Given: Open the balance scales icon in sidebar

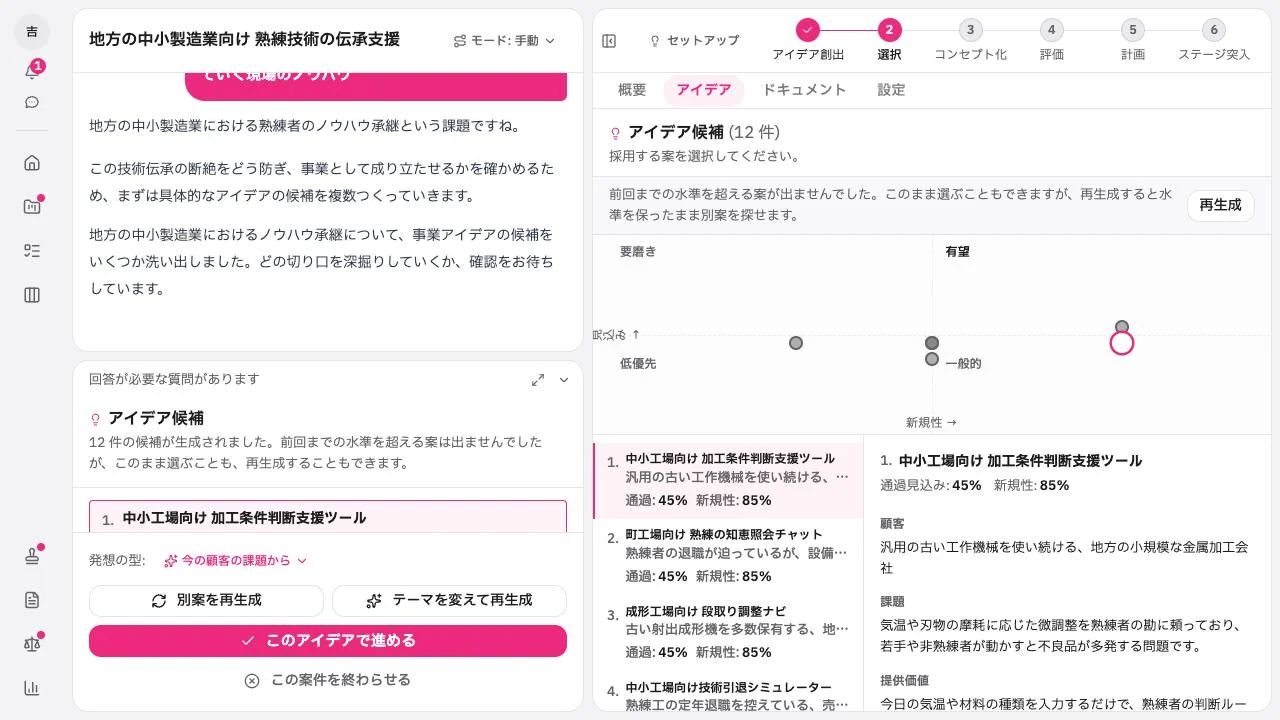Looking at the screenshot, I should tap(32, 644).
